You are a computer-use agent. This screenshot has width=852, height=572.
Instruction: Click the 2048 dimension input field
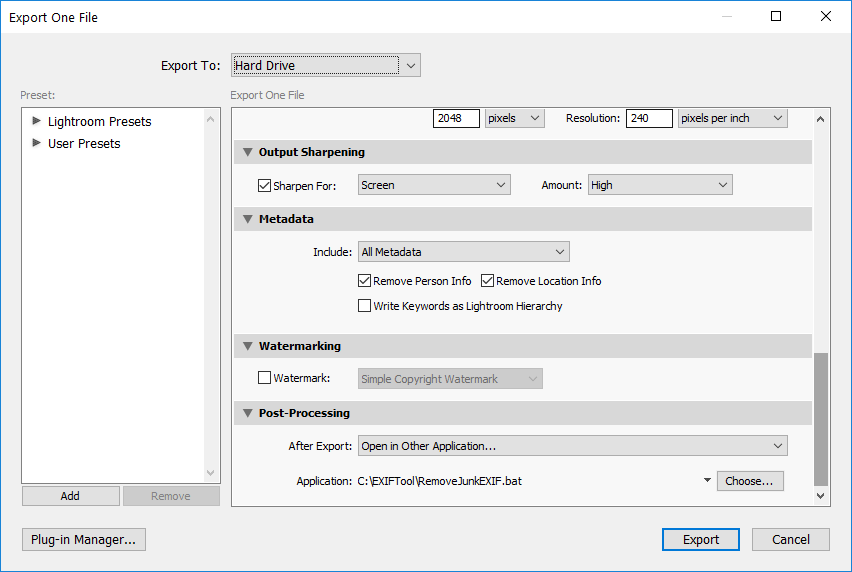point(456,118)
